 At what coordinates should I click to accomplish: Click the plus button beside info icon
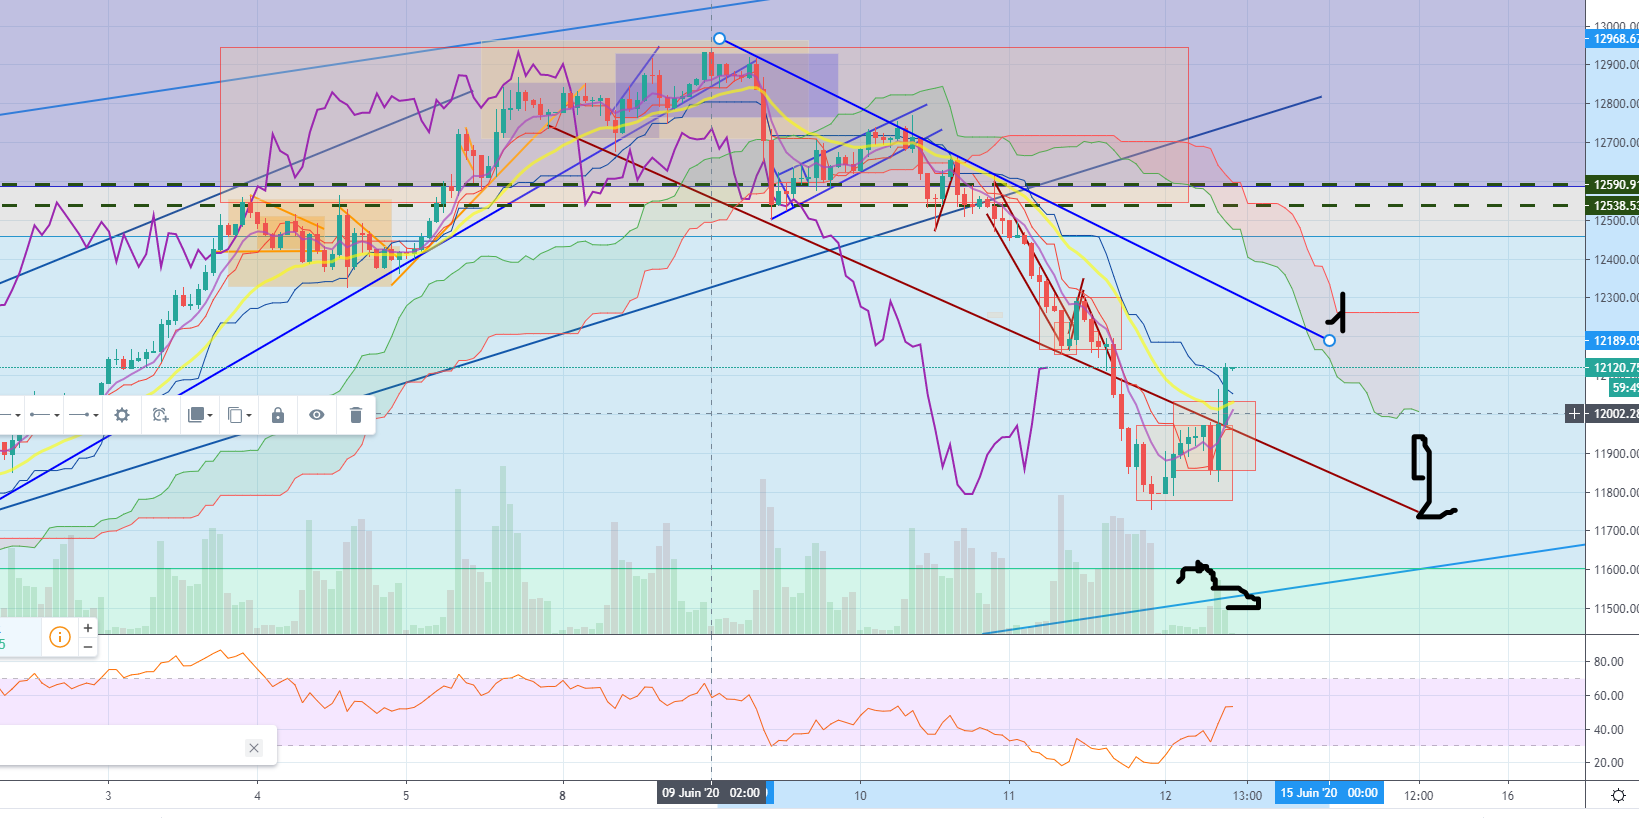coord(88,628)
